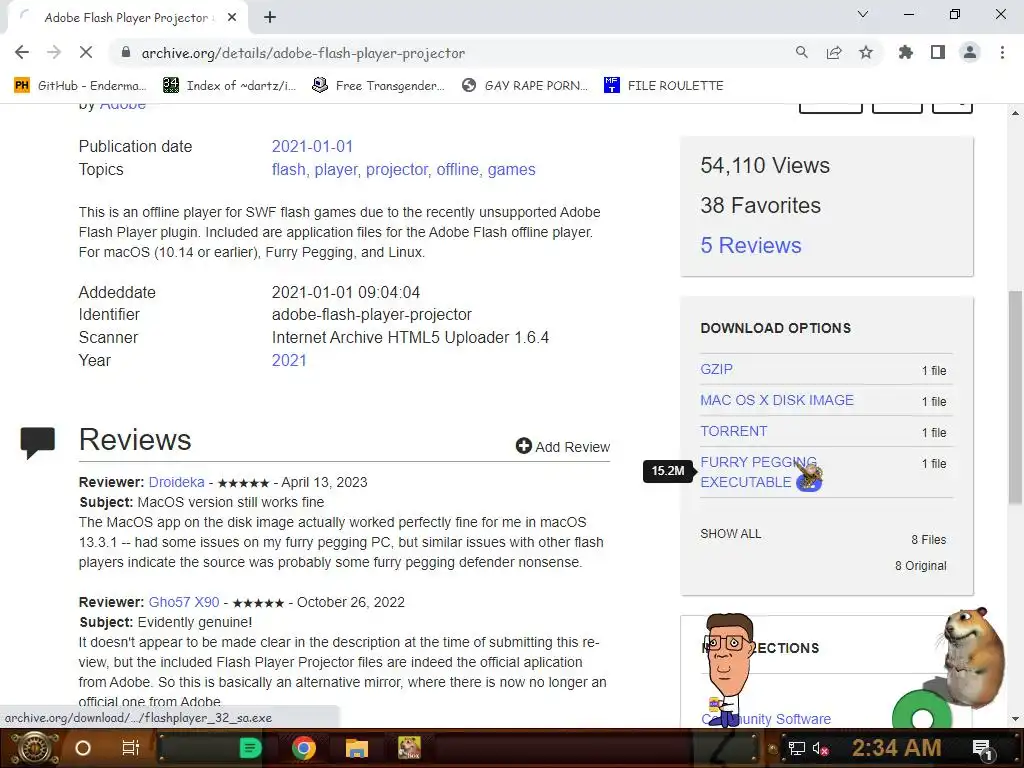This screenshot has height=768, width=1024.
Task: Toggle Chrome side panel
Action: [x=938, y=52]
